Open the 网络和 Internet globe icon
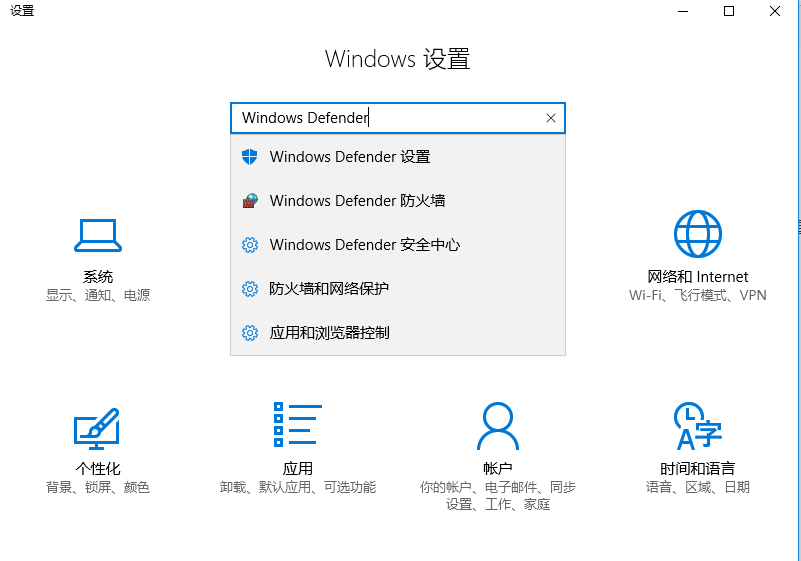The width and height of the screenshot is (801, 561). pos(697,235)
